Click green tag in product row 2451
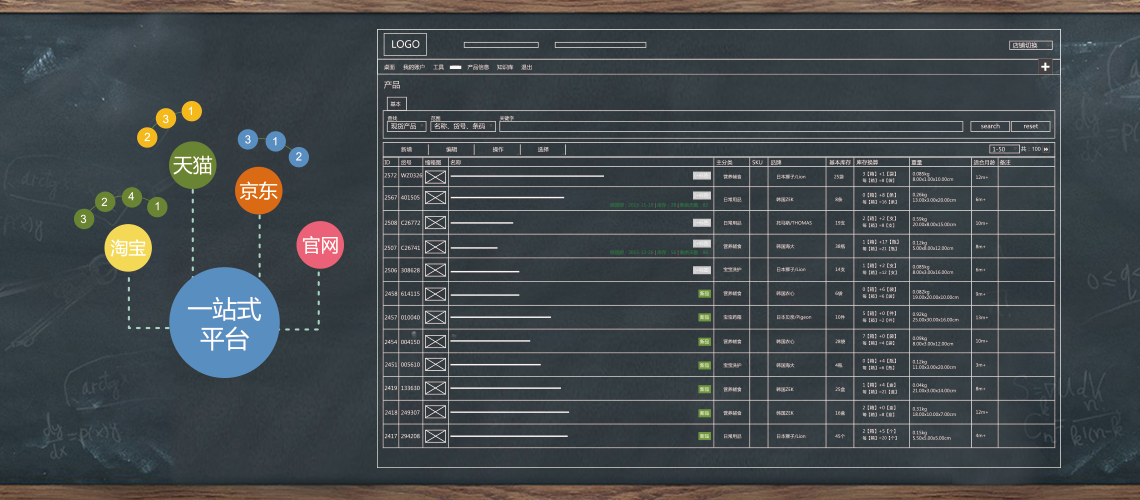Image resolution: width=1140 pixels, height=500 pixels. 704,365
